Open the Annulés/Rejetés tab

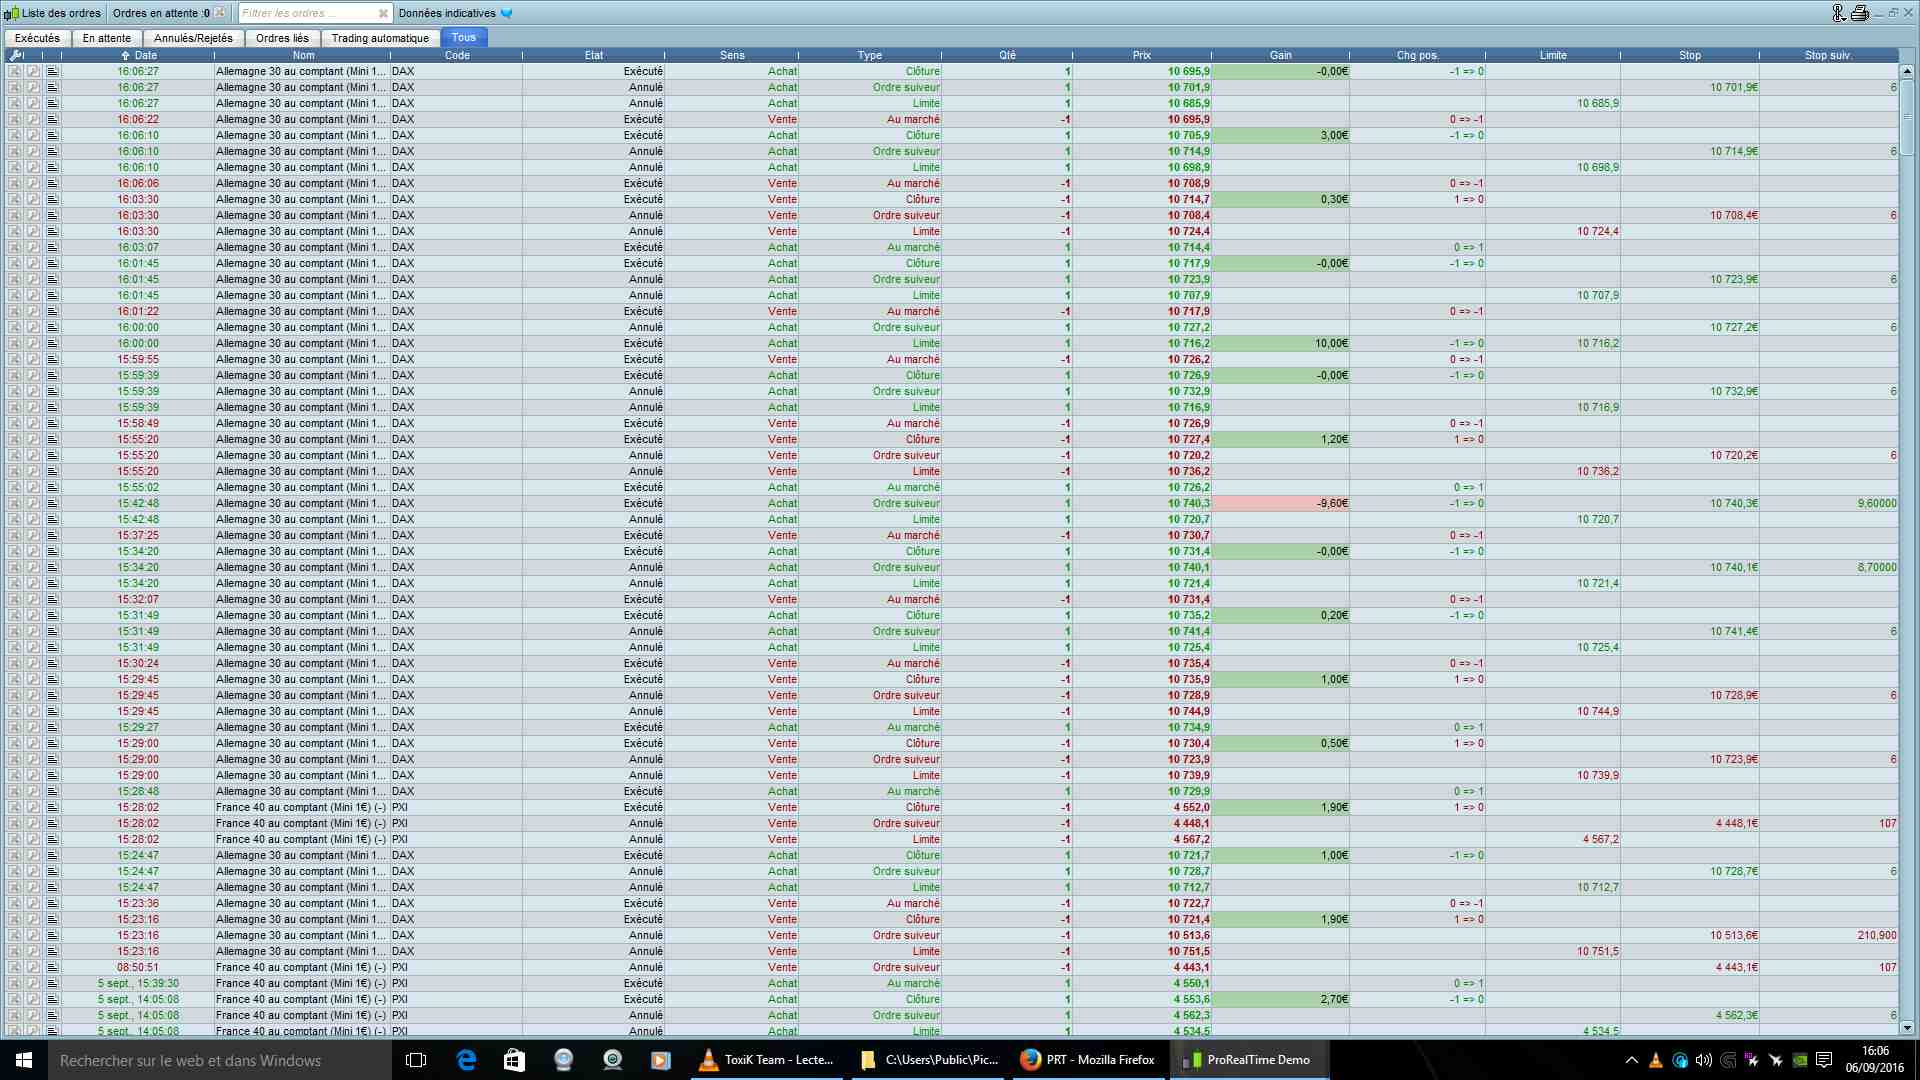click(193, 38)
